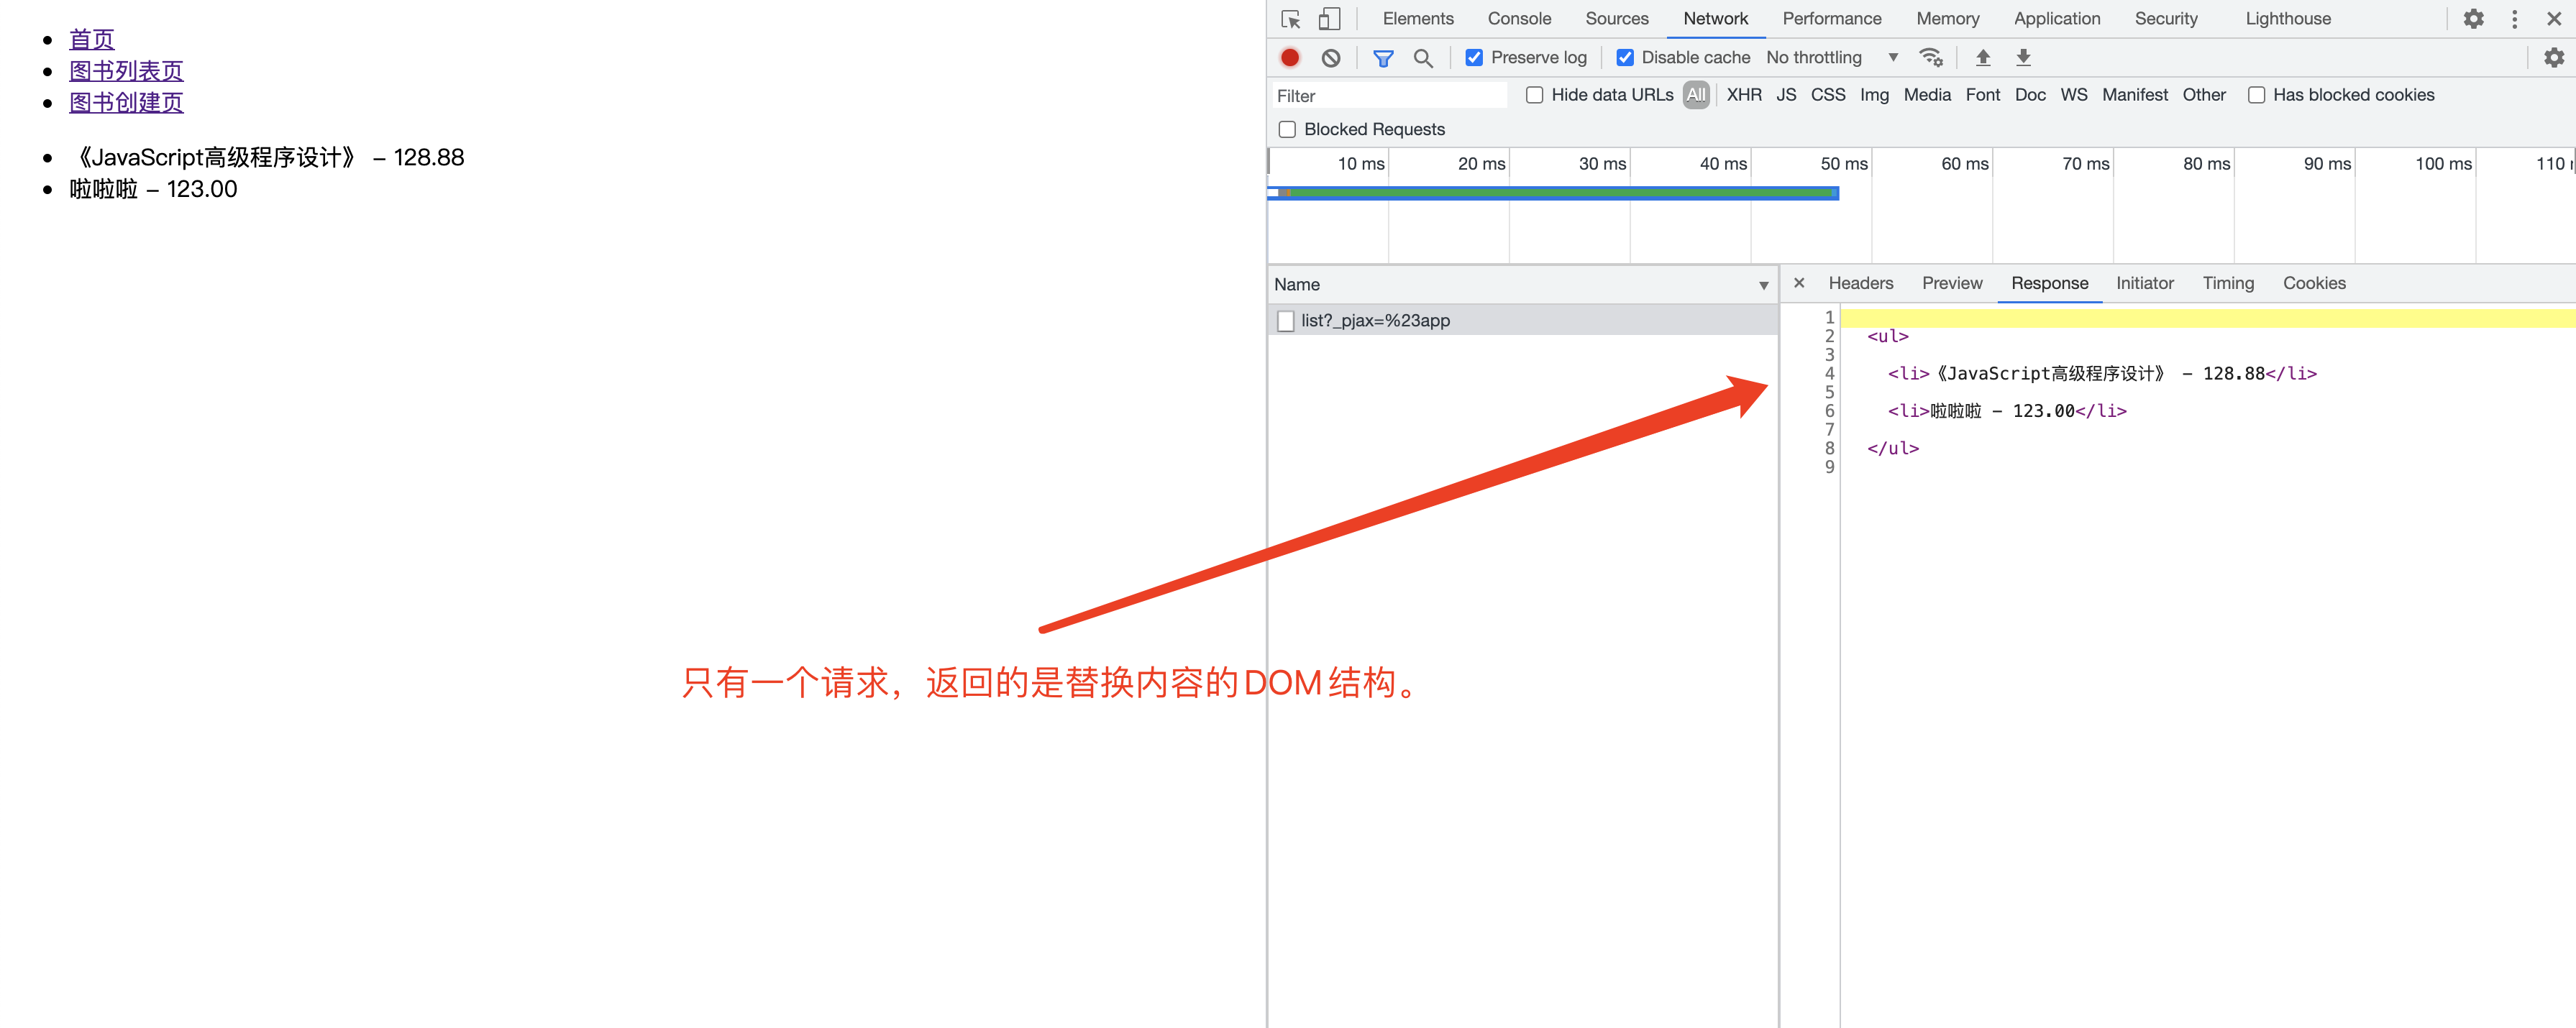Click the <ul> line in response
Viewport: 2576px width, 1028px height.
[x=1887, y=336]
